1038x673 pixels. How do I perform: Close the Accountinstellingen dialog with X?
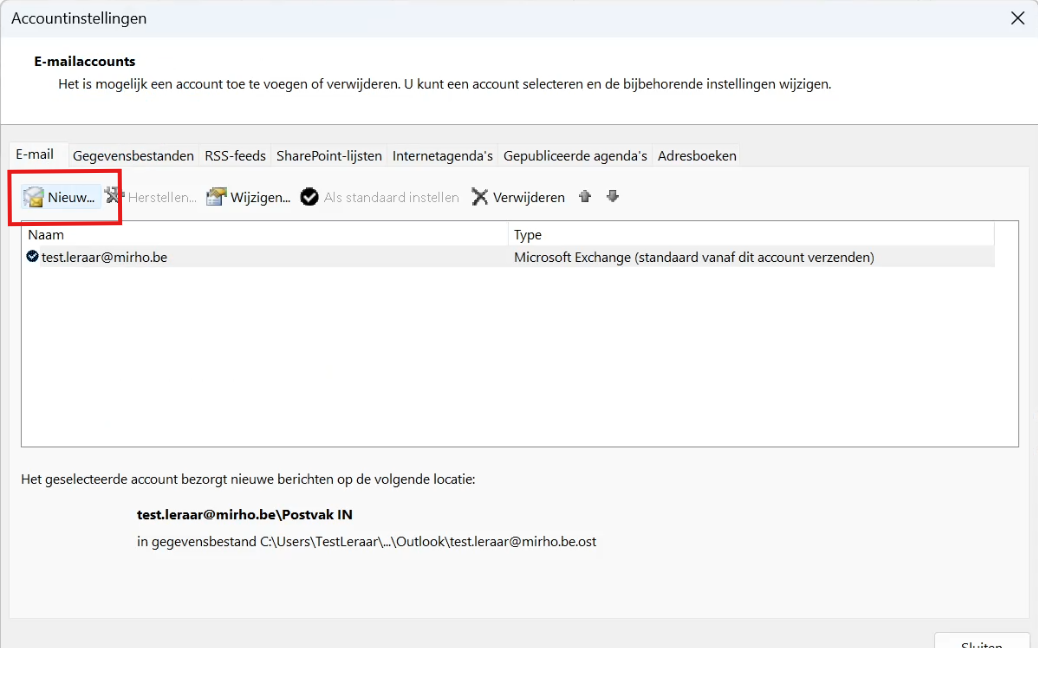(1017, 18)
